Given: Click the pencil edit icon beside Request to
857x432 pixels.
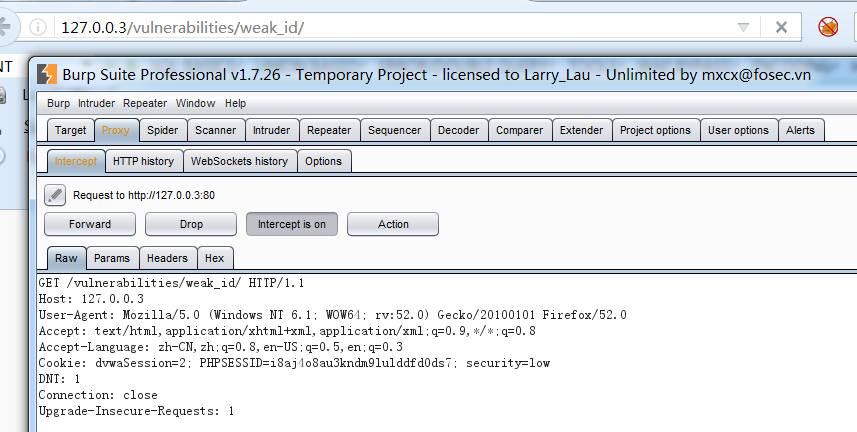Looking at the screenshot, I should pos(55,195).
